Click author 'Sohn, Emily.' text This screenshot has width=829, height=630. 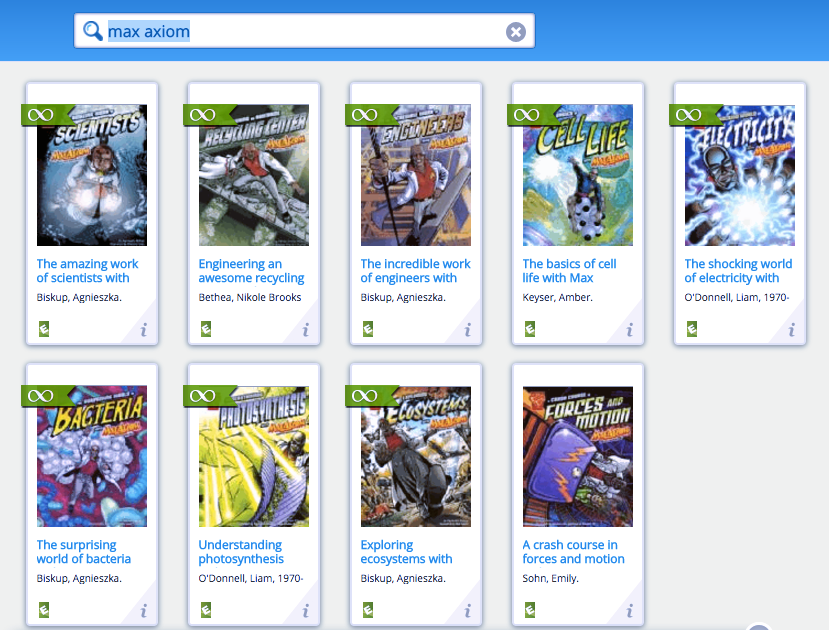coord(550,579)
